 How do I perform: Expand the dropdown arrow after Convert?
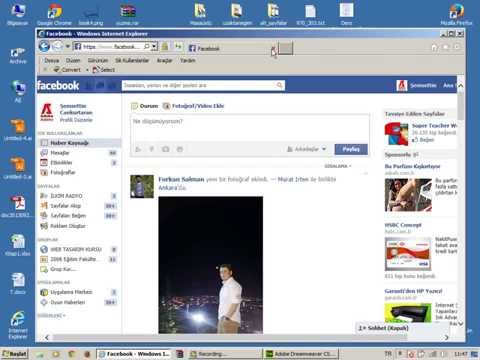coord(87,70)
